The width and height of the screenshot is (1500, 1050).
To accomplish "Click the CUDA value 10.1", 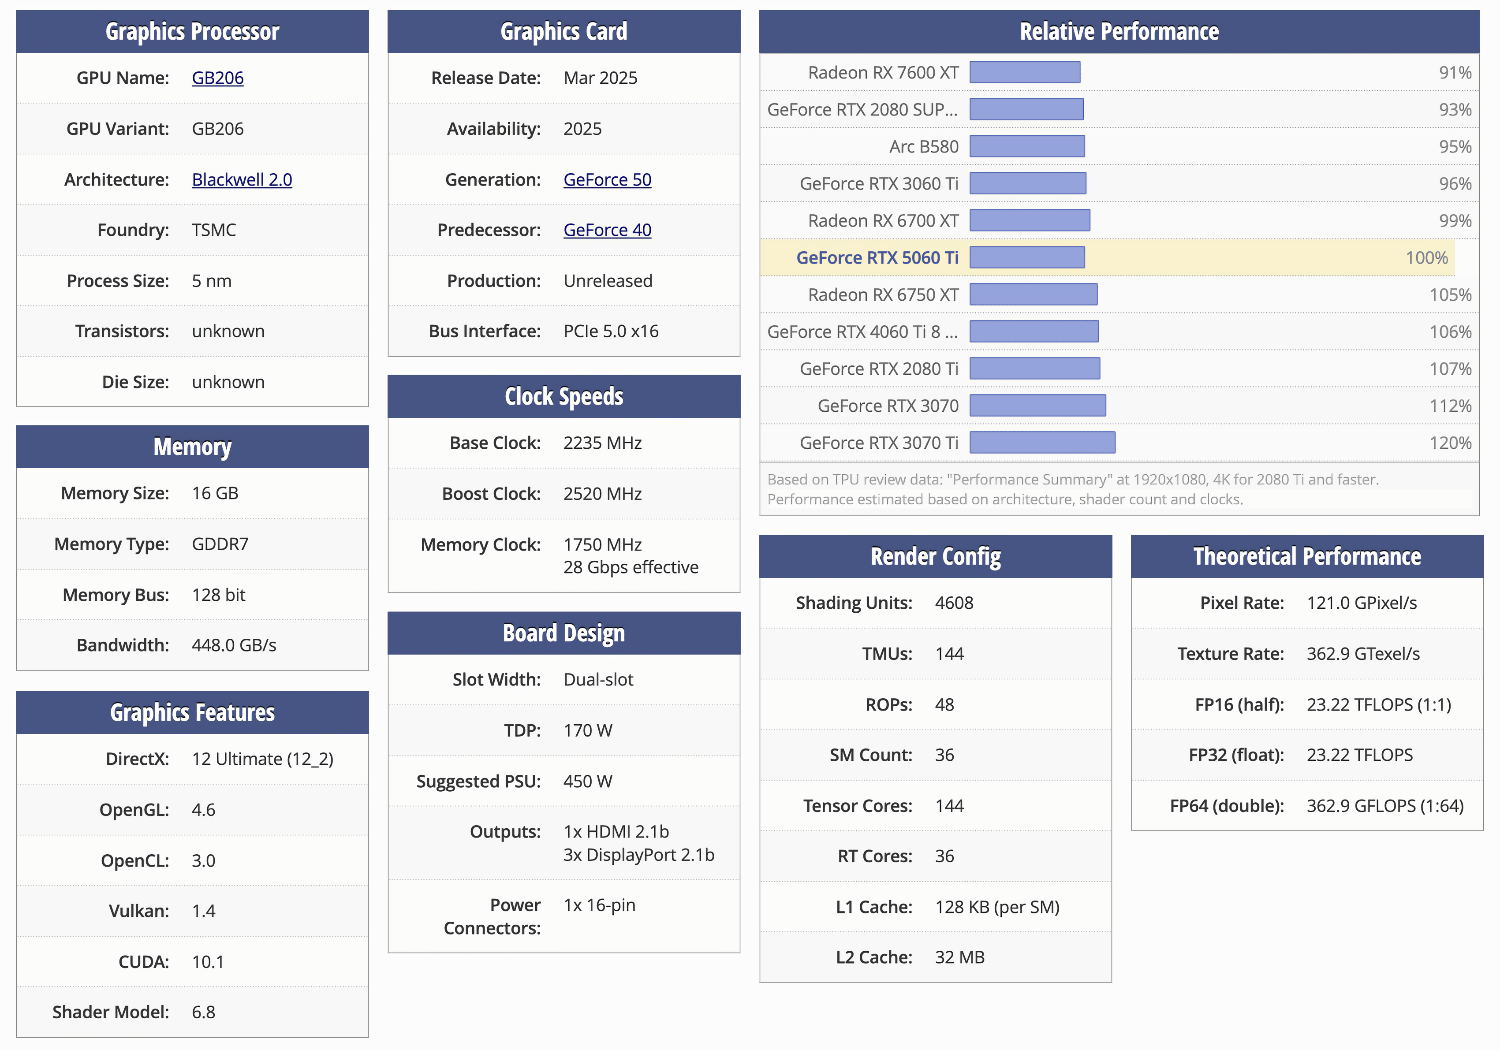I will (208, 962).
